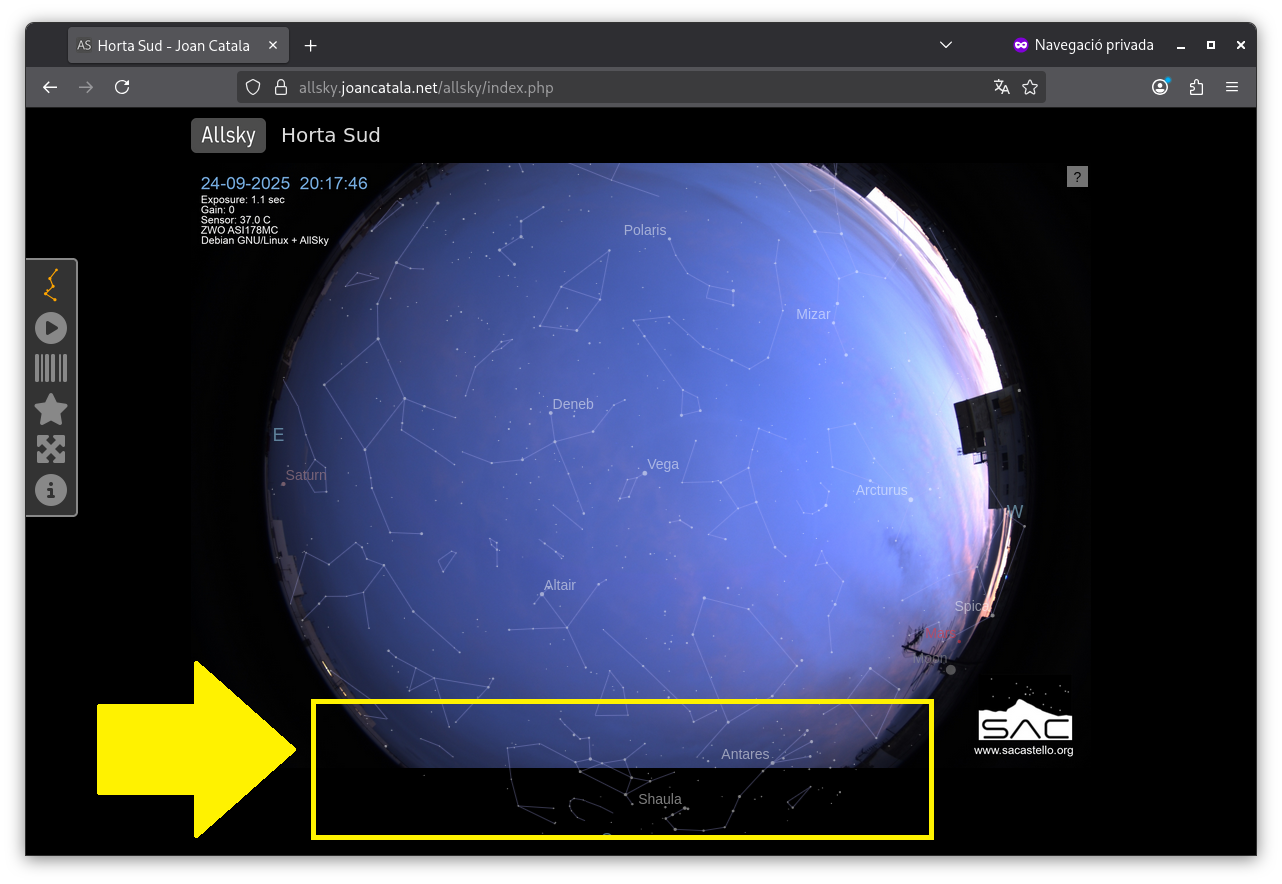Screen dimensions: 1282x884
Task: Open the translate page icon
Action: click(1001, 87)
